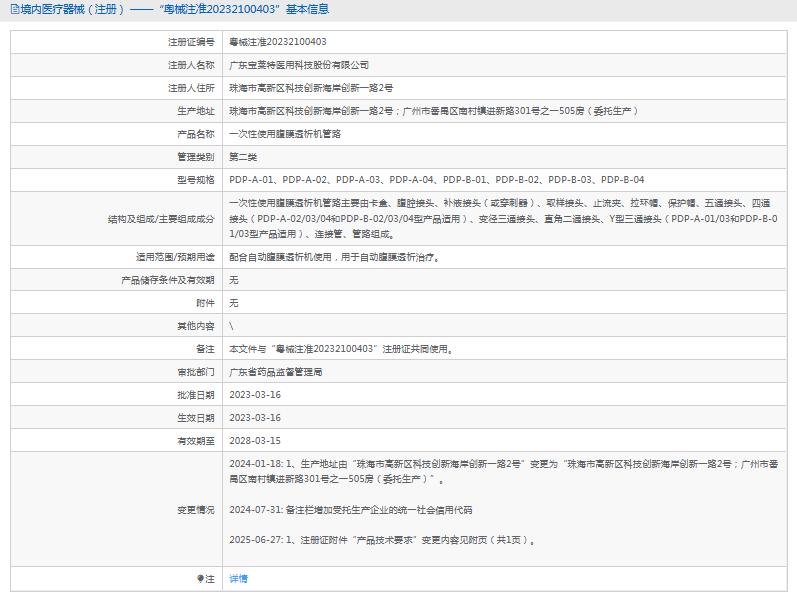Click the 结构及组成/主要组成成分 label
The image size is (797, 598).
click(161, 219)
